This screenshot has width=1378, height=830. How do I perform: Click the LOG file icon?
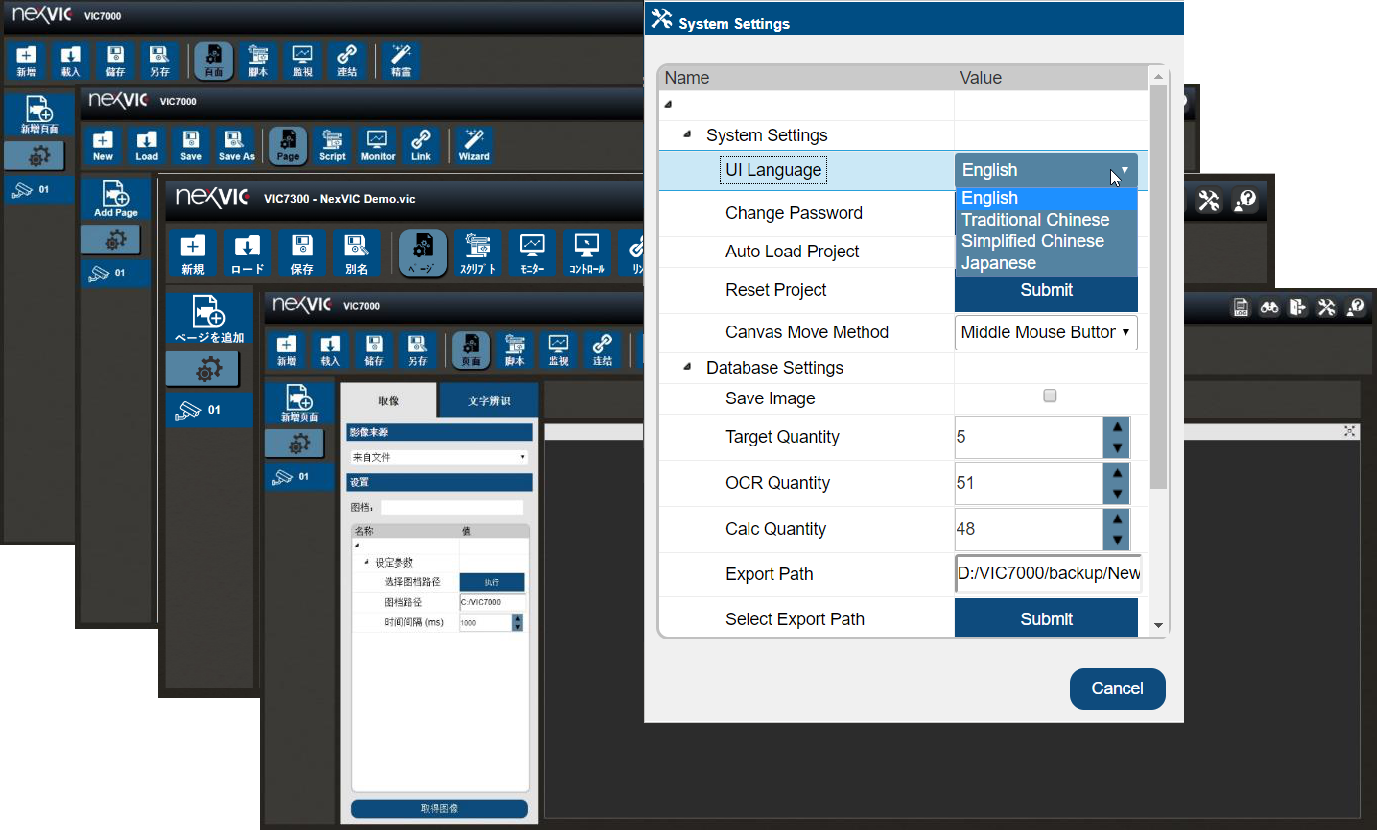point(1241,307)
